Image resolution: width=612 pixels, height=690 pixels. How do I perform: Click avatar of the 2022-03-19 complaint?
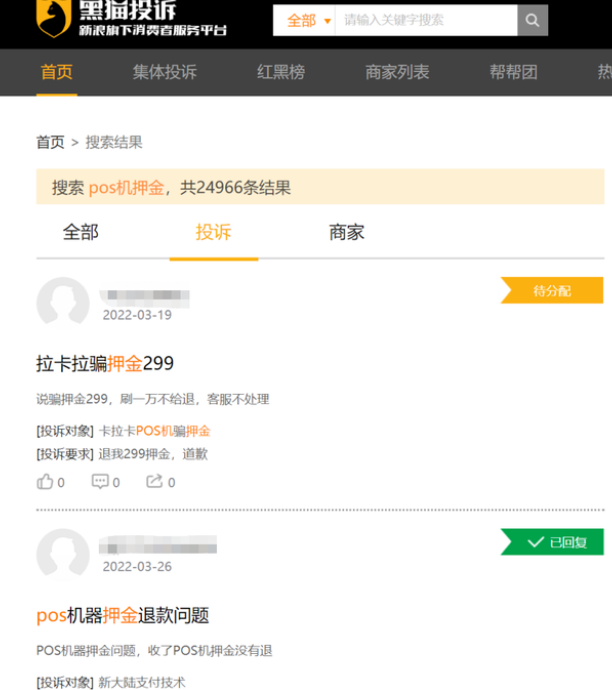point(63,303)
